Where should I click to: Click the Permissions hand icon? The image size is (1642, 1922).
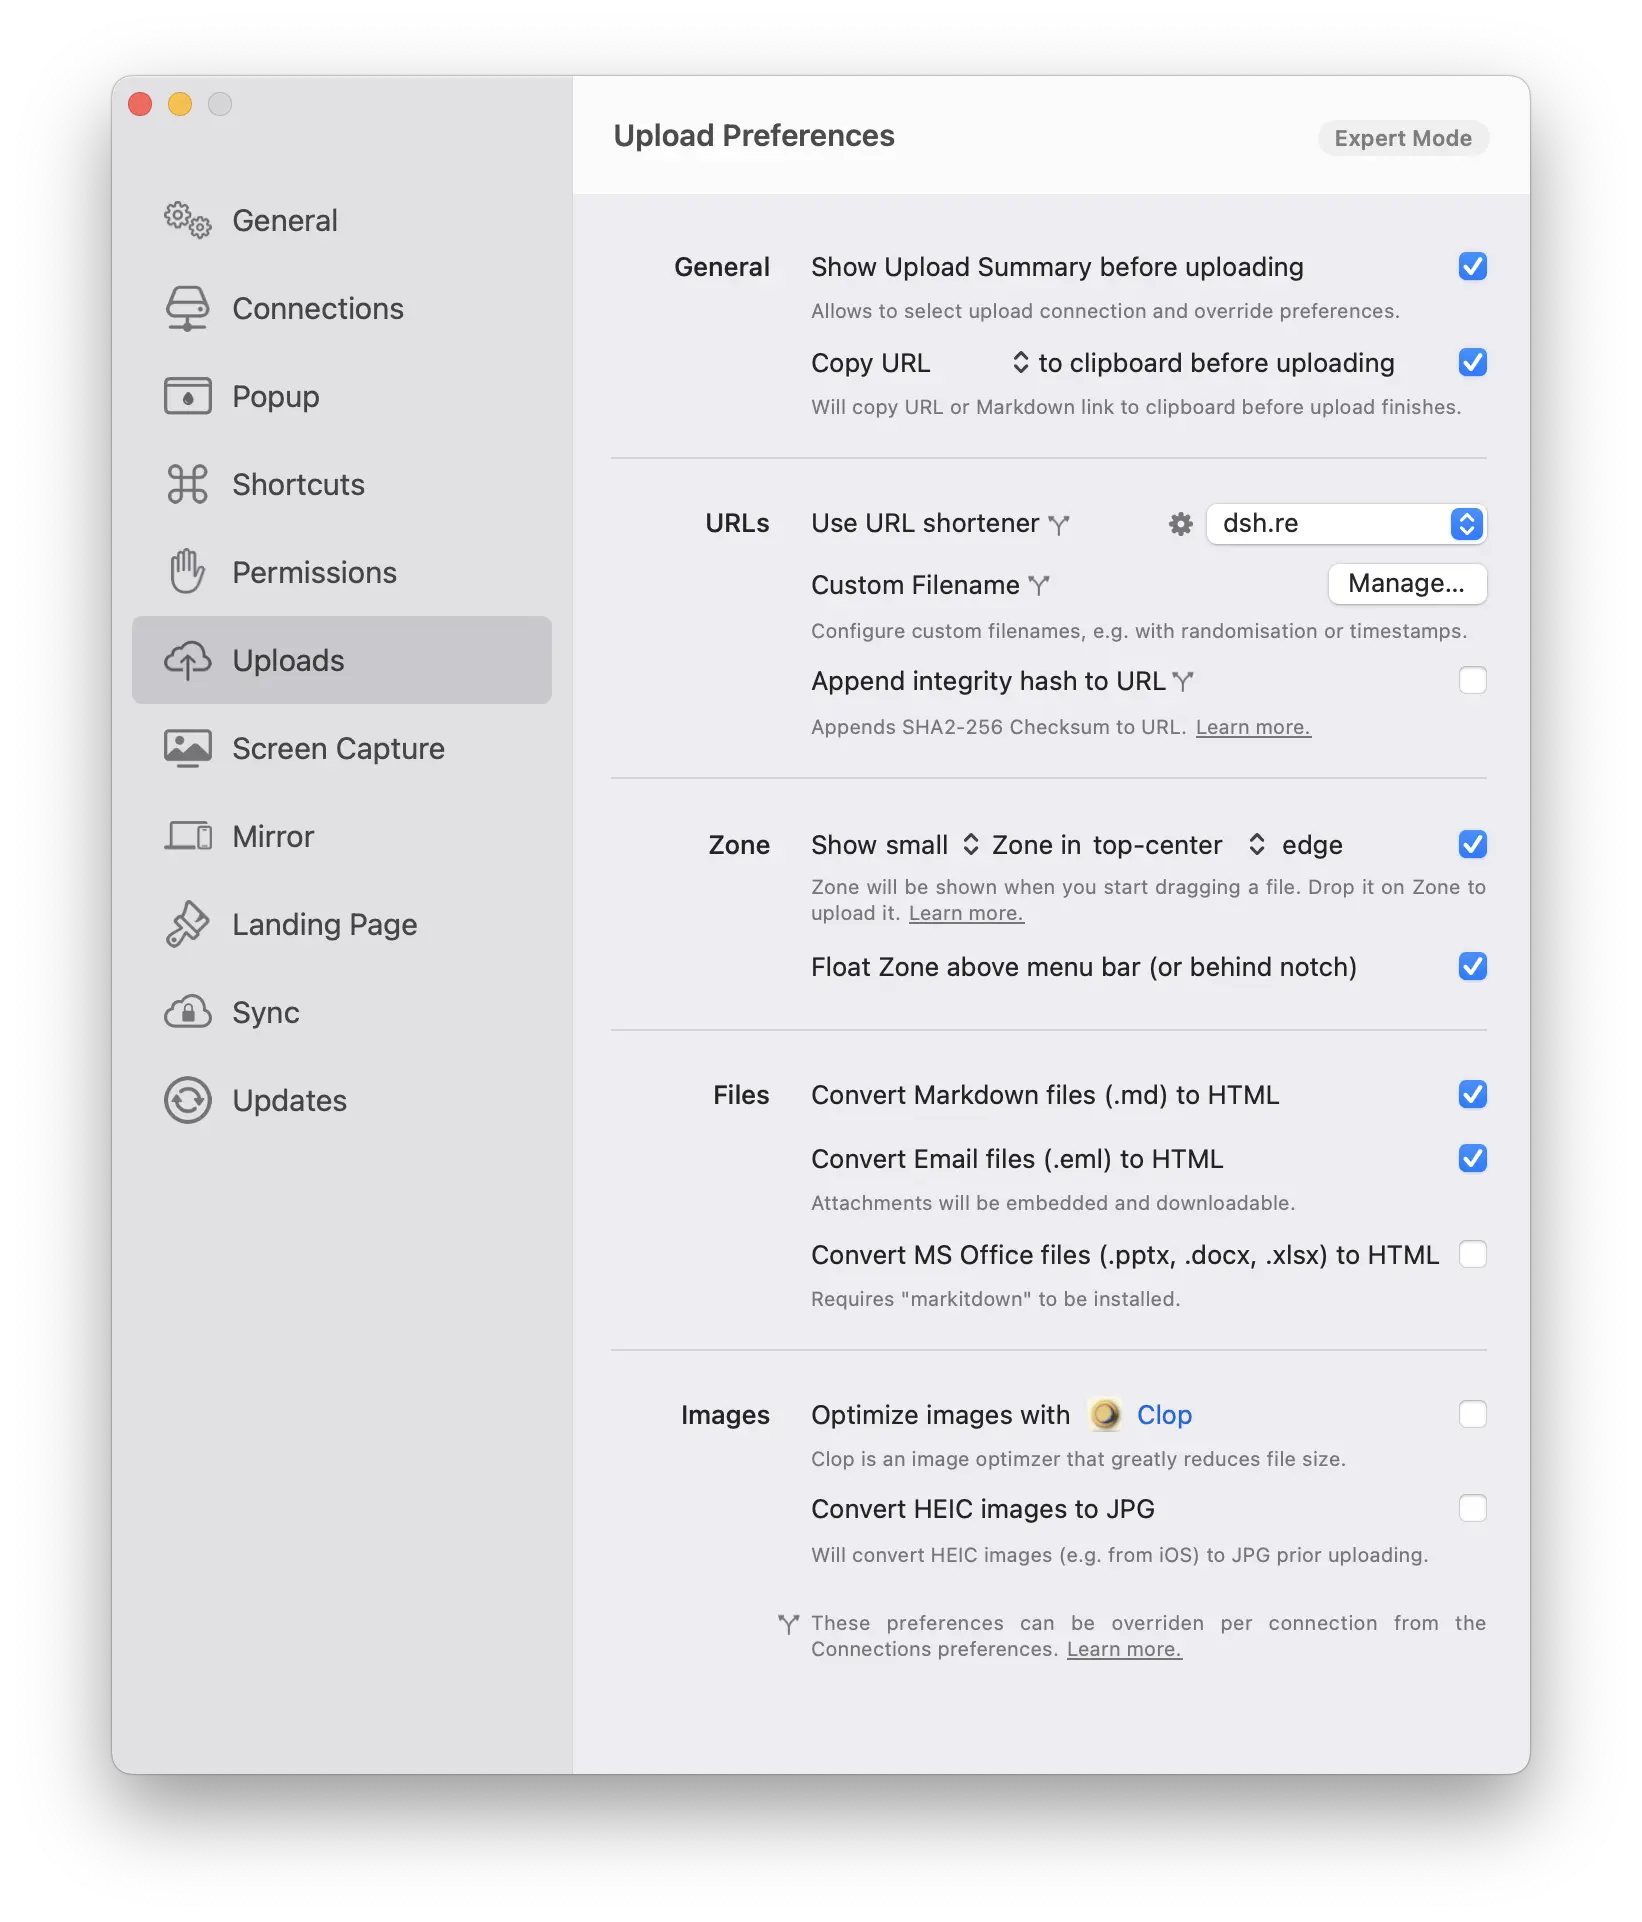coord(187,572)
